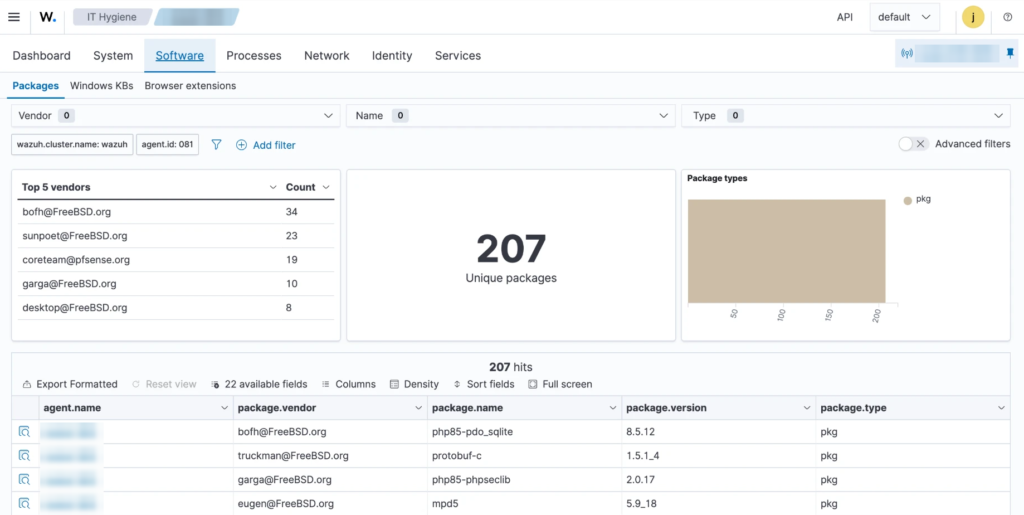Toggle the pkg legend series

(x=917, y=200)
